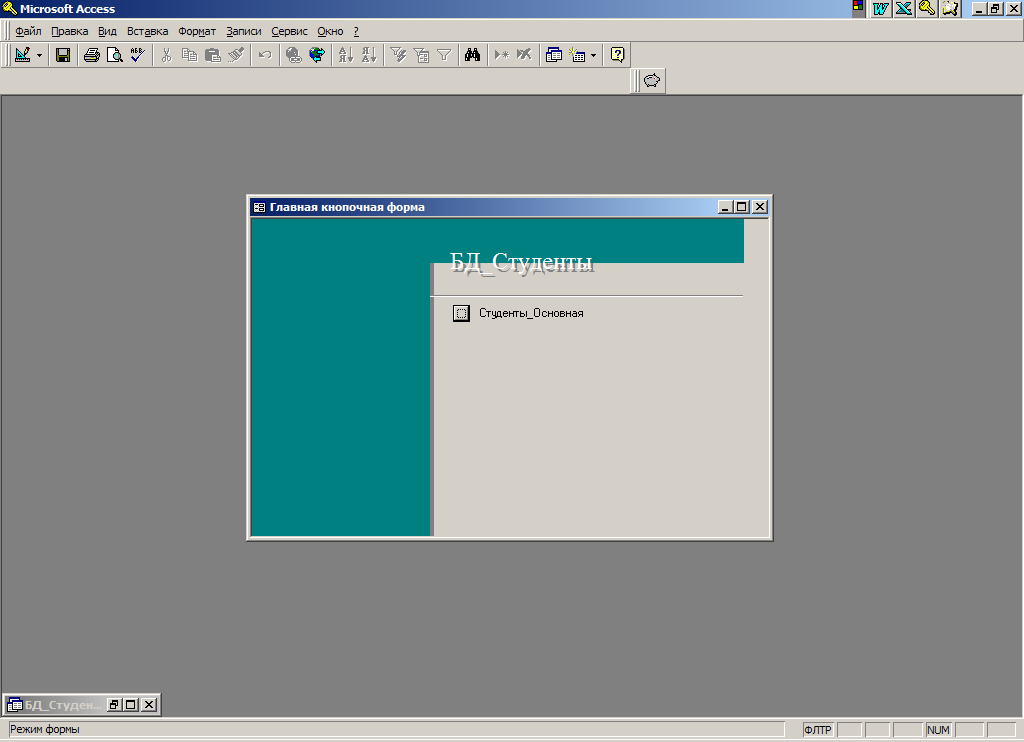Screen dimensions: 1024x742
Task: Click the Sort Descending icon
Action: pyautogui.click(x=369, y=55)
